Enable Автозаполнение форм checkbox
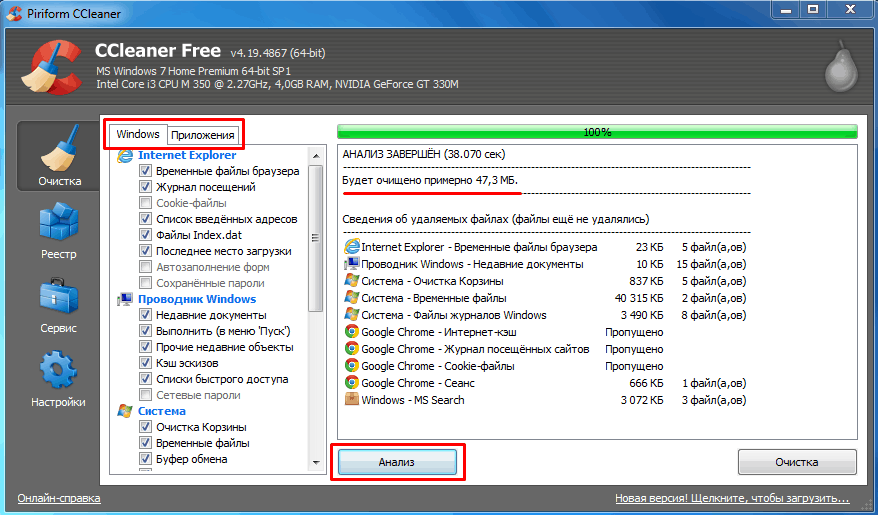This screenshot has height=515, width=878. (146, 267)
